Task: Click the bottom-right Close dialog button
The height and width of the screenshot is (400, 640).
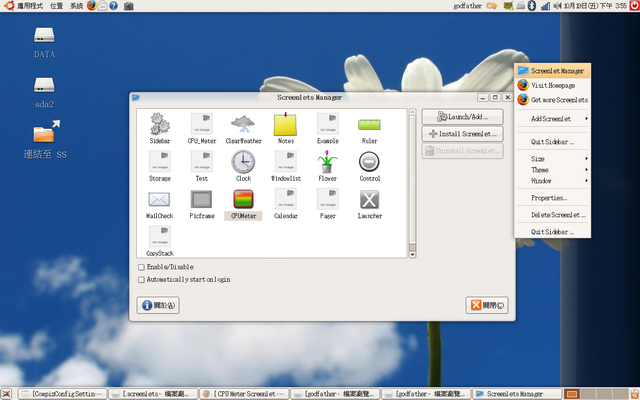Action: (x=487, y=305)
